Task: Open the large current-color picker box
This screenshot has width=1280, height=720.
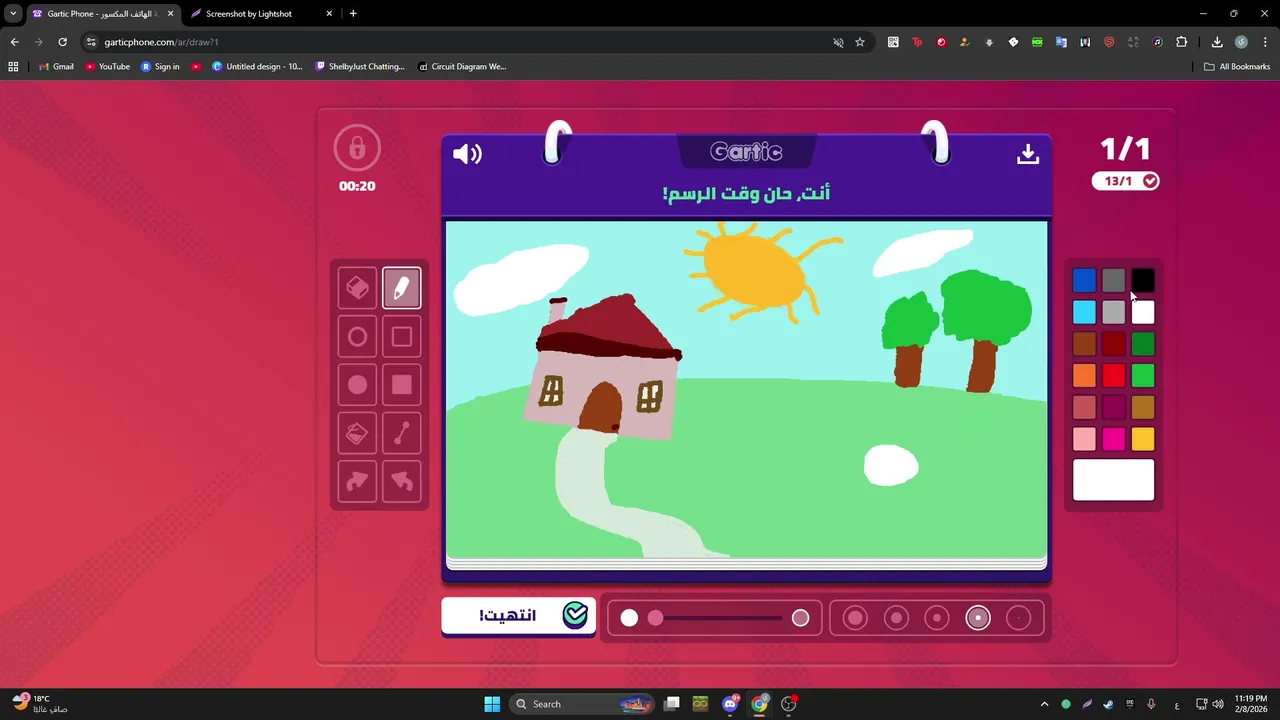Action: [1113, 480]
